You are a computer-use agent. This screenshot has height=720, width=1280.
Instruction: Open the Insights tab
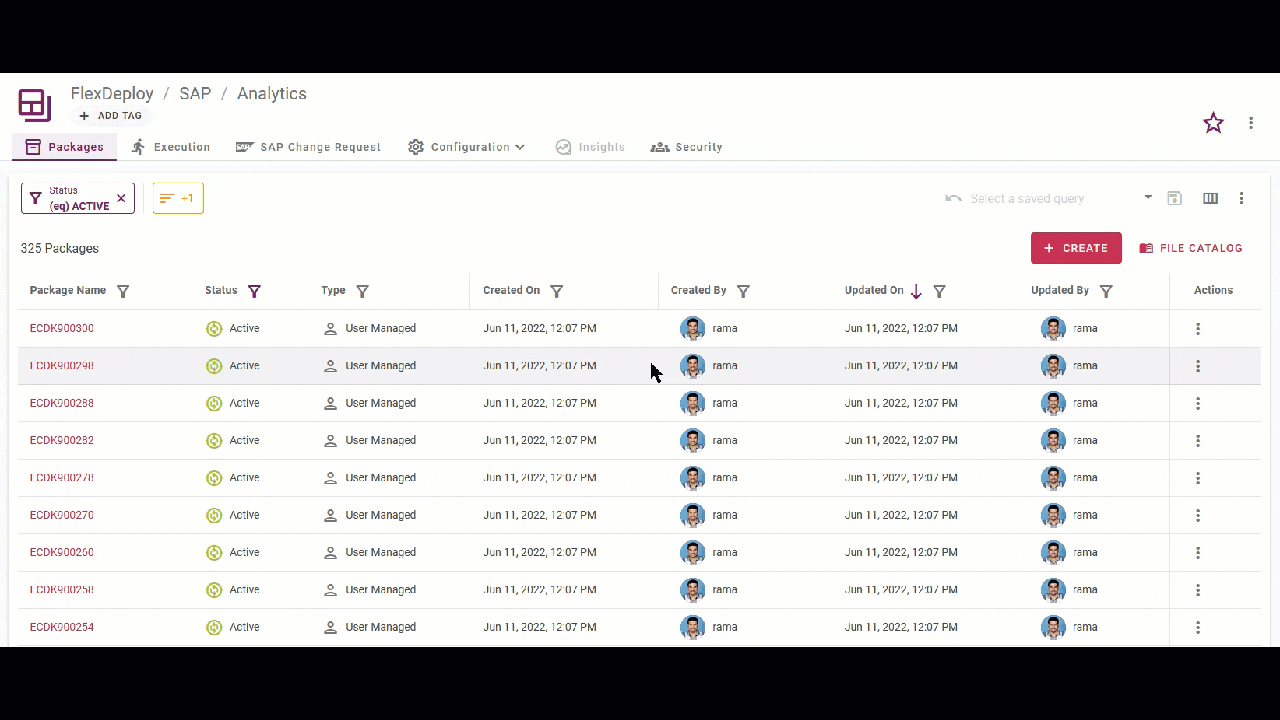pos(590,147)
